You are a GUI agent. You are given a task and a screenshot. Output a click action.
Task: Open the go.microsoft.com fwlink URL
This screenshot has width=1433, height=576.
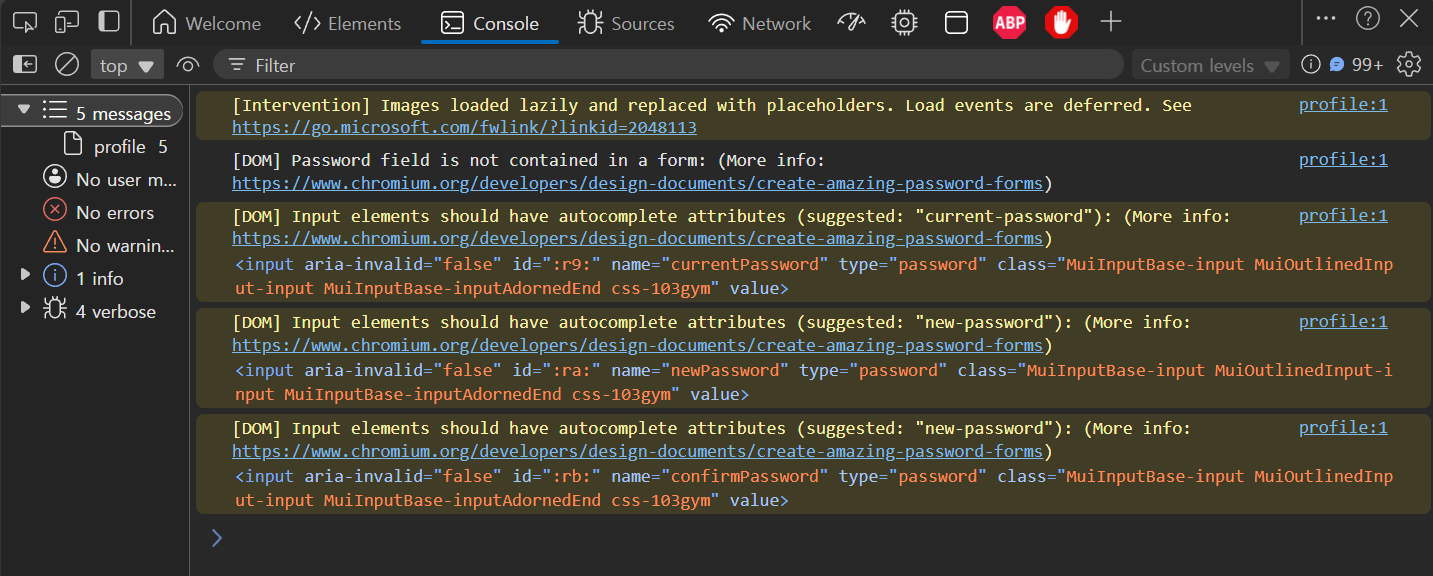[464, 128]
